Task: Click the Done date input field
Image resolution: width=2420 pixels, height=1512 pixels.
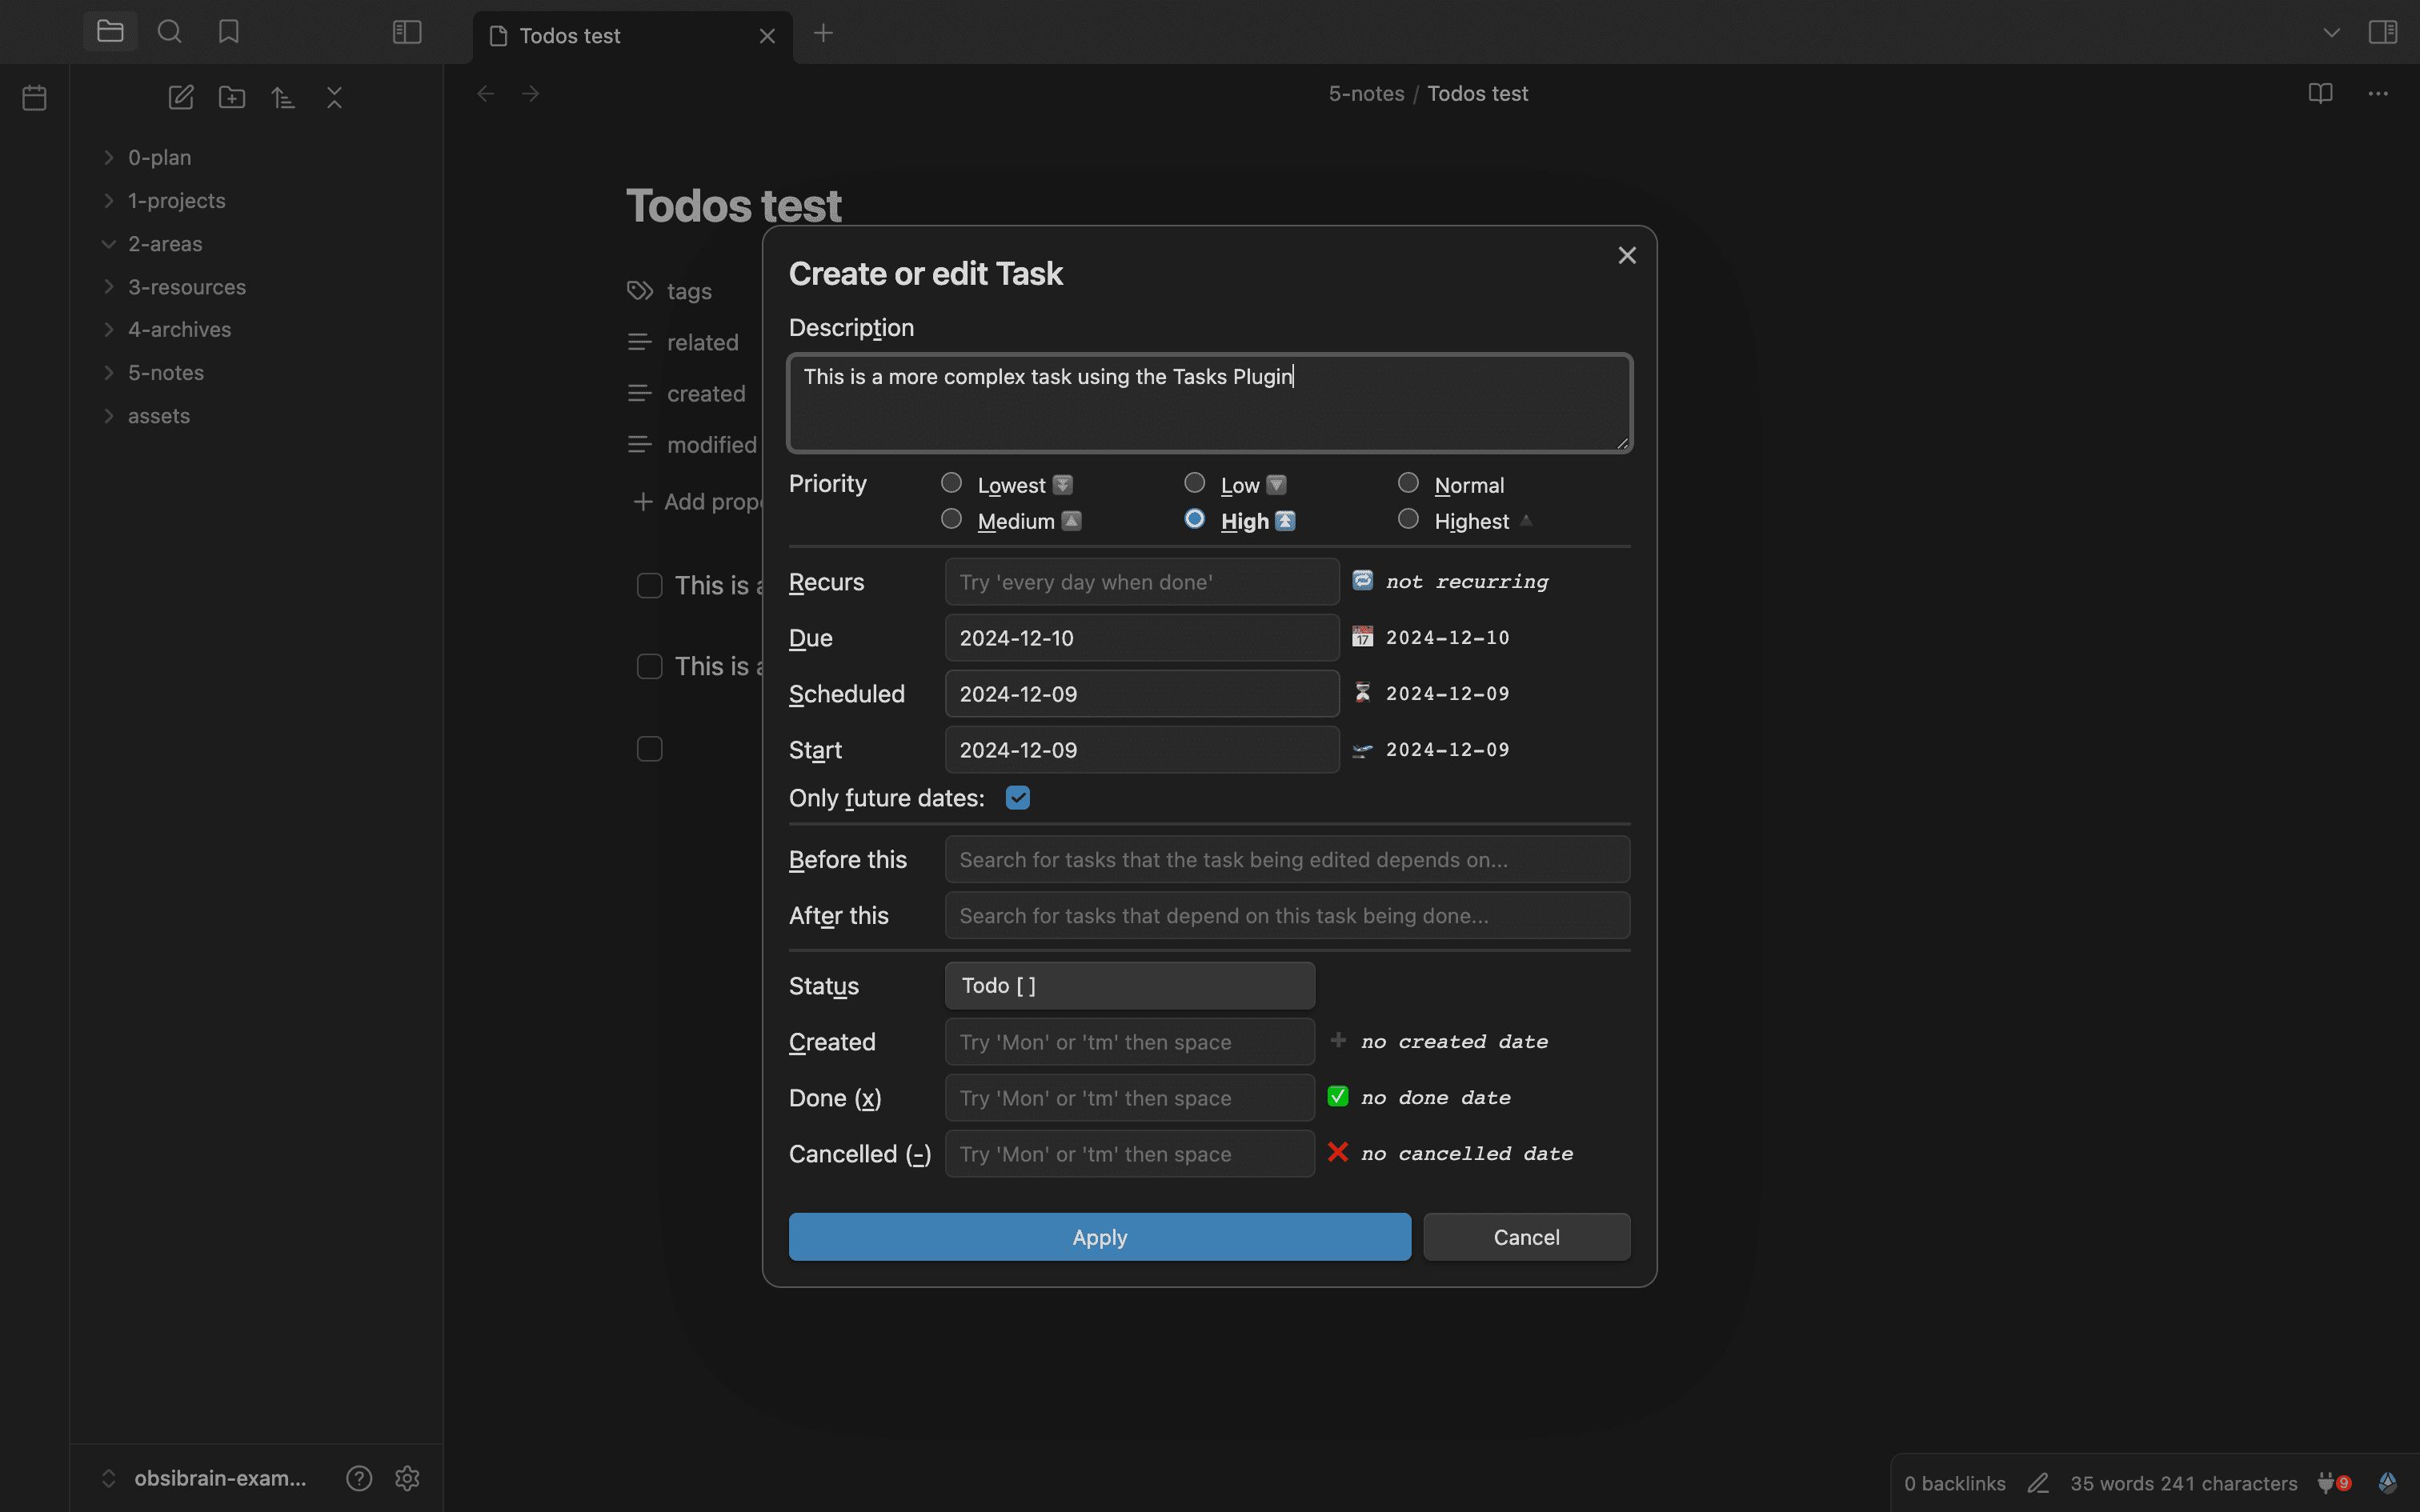Action: pyautogui.click(x=1130, y=1098)
